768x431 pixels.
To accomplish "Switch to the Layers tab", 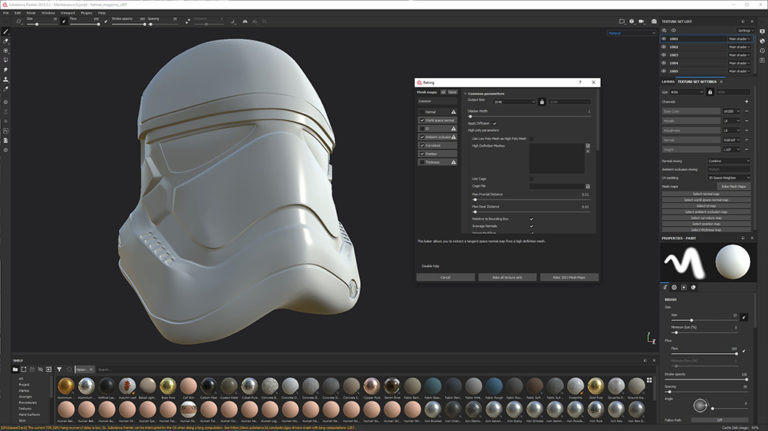I will pyautogui.click(x=668, y=82).
